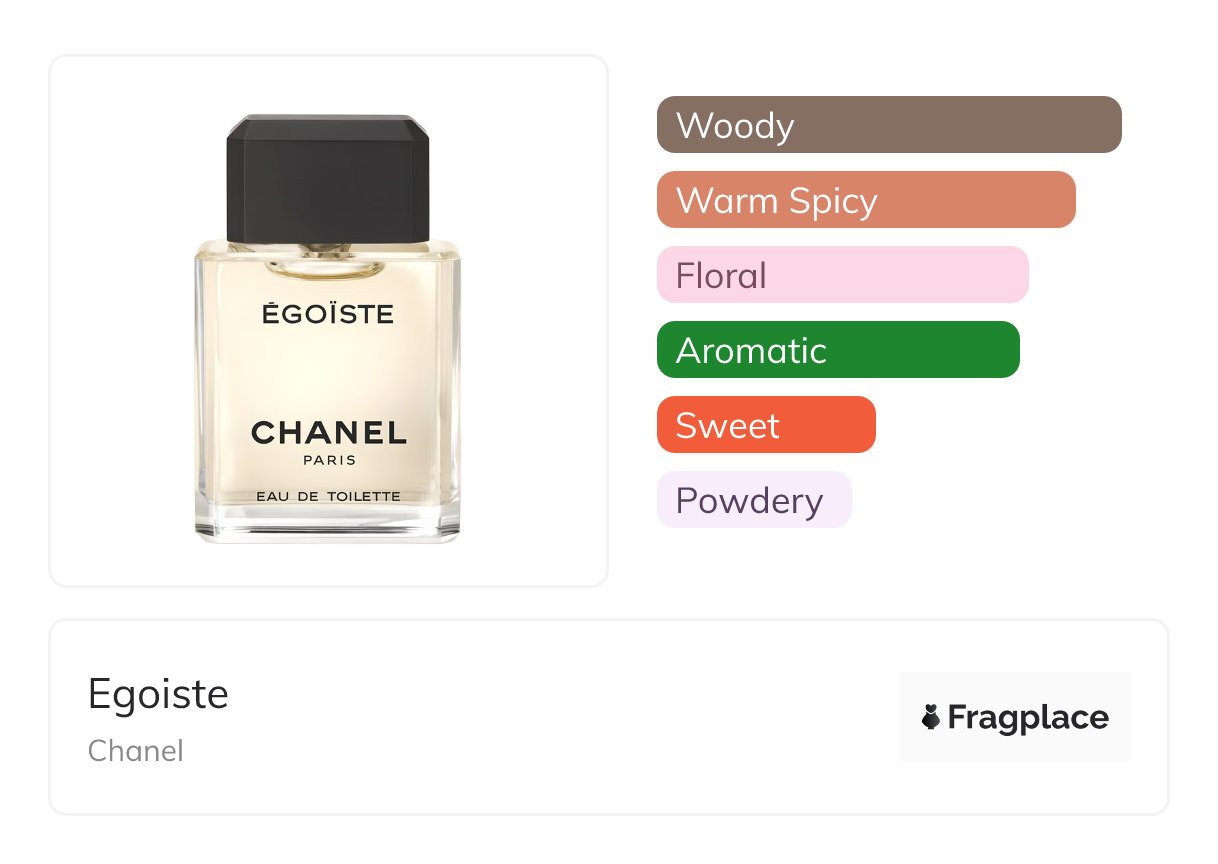The image size is (1218, 864).
Task: Select the Warm Spicy accord bar
Action: tap(865, 200)
